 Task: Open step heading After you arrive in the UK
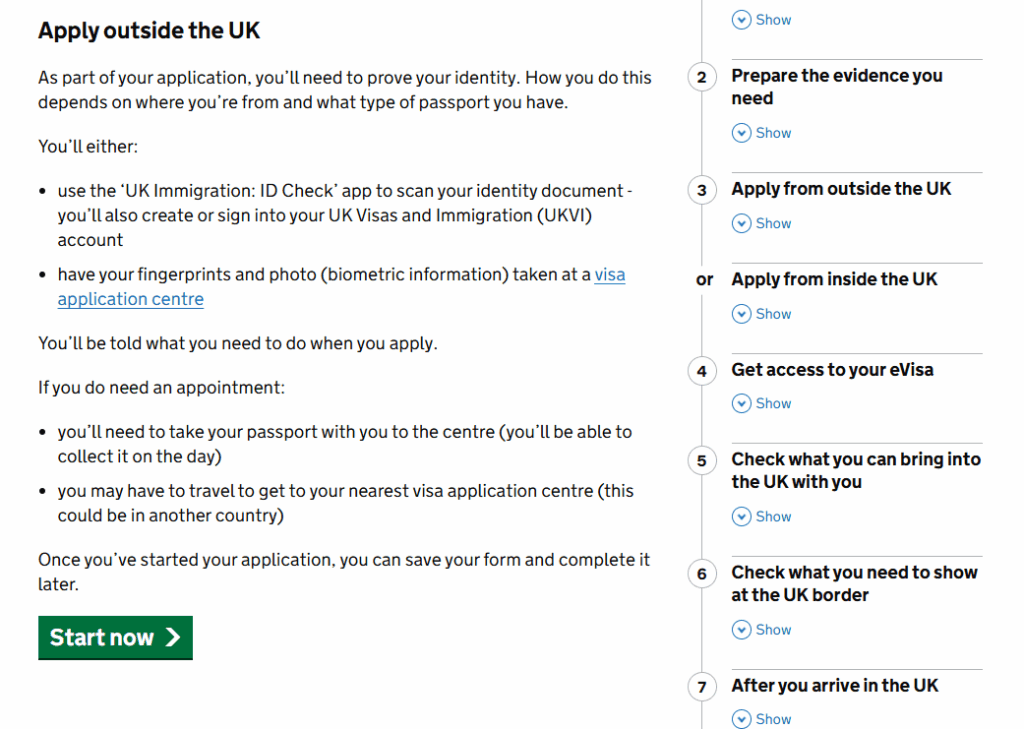point(834,685)
